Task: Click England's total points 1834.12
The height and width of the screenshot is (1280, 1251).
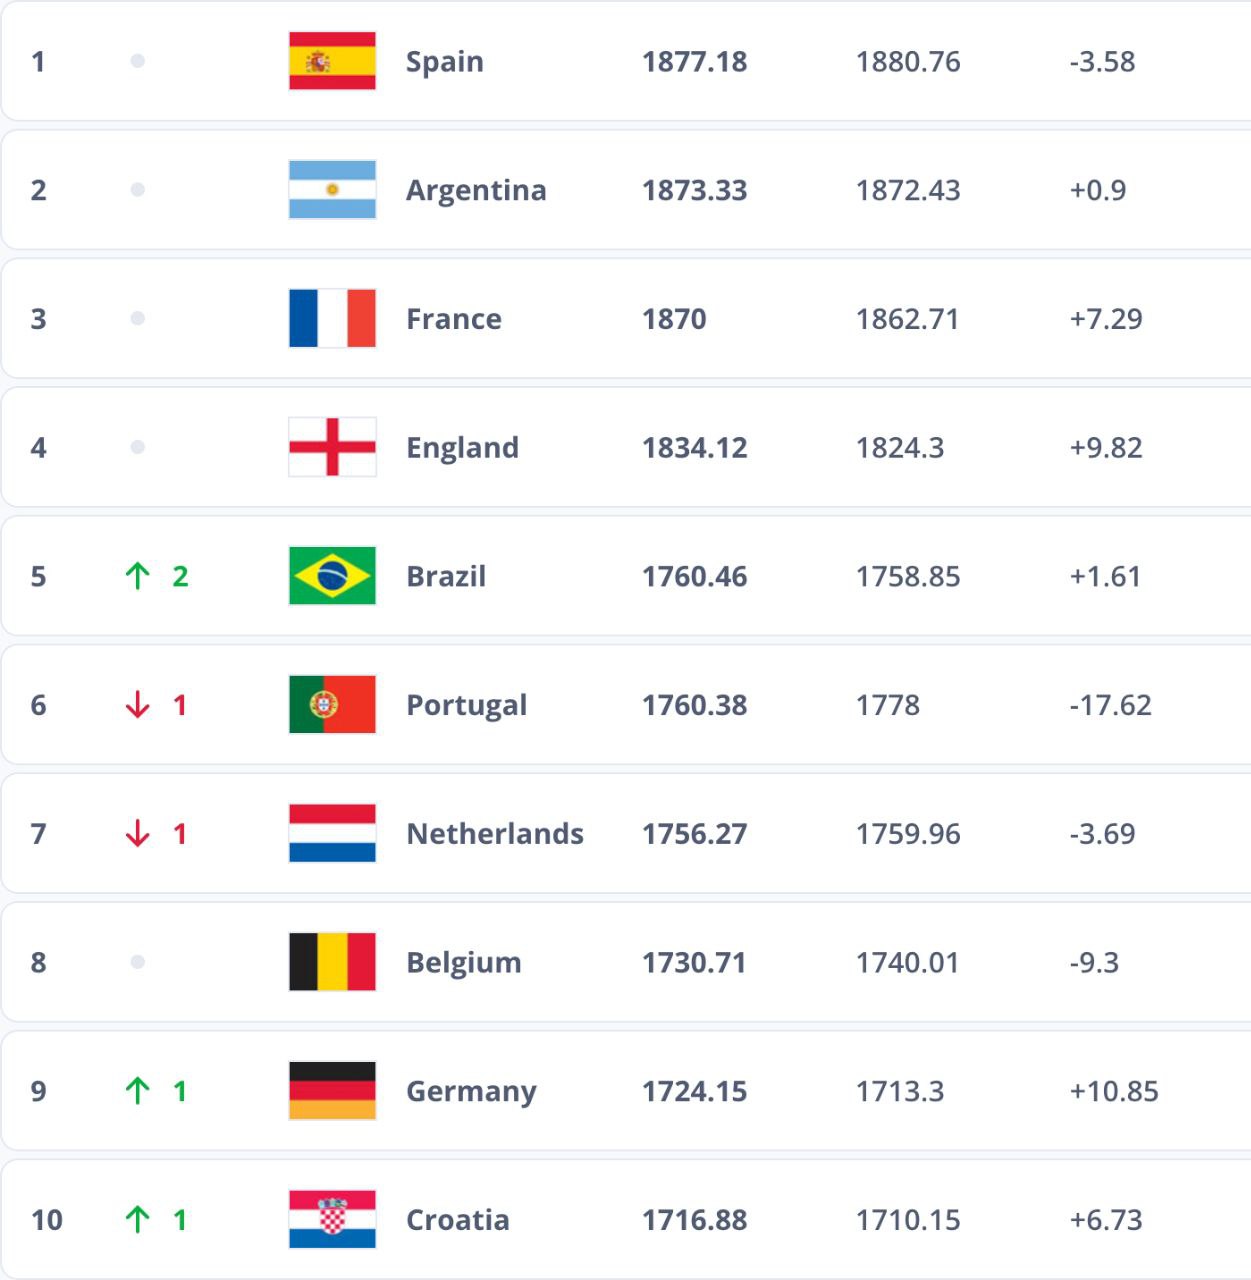Action: tap(694, 447)
